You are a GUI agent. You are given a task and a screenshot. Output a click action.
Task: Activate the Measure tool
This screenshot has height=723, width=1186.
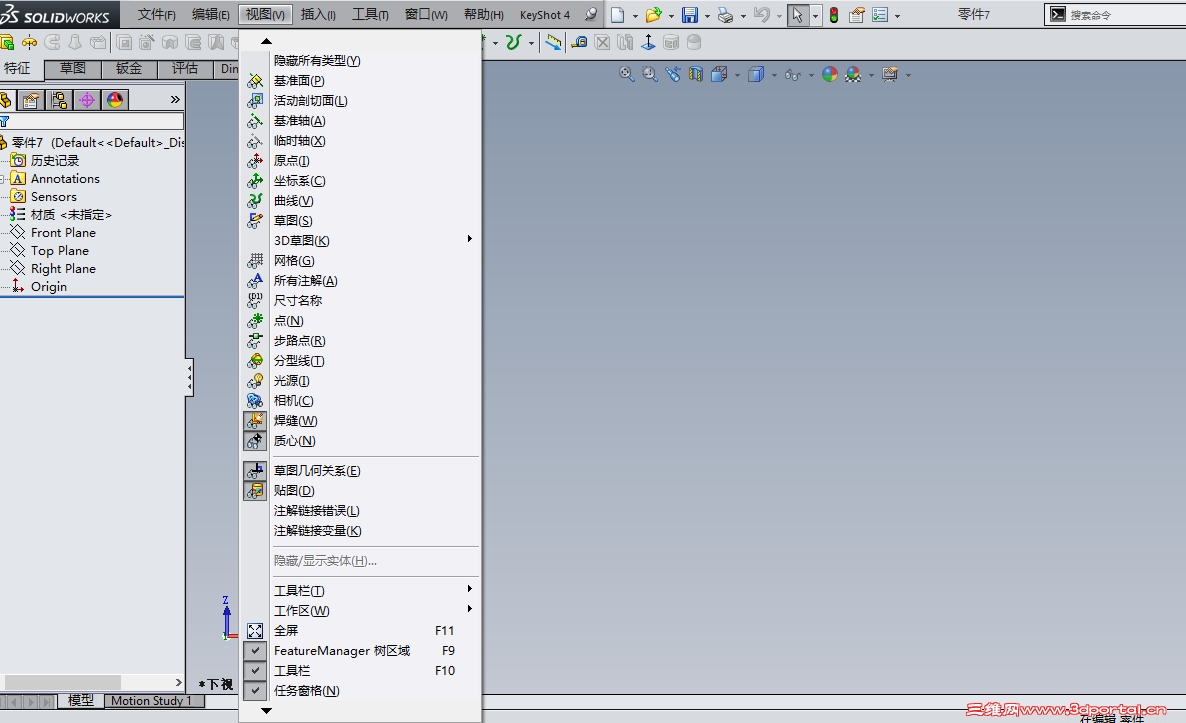point(579,42)
